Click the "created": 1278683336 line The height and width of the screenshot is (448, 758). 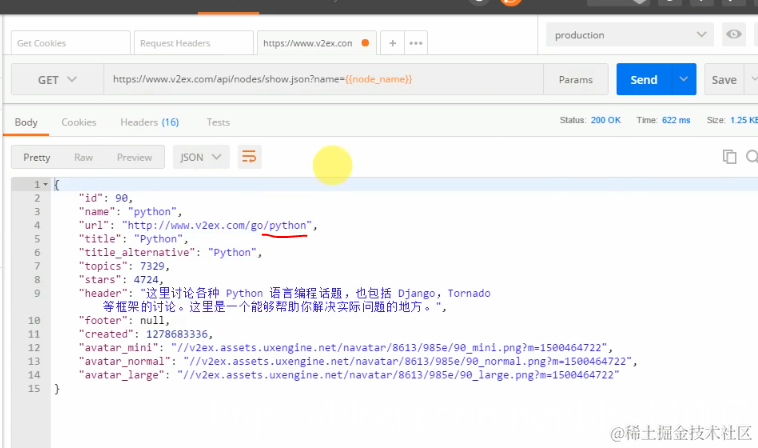pos(146,334)
